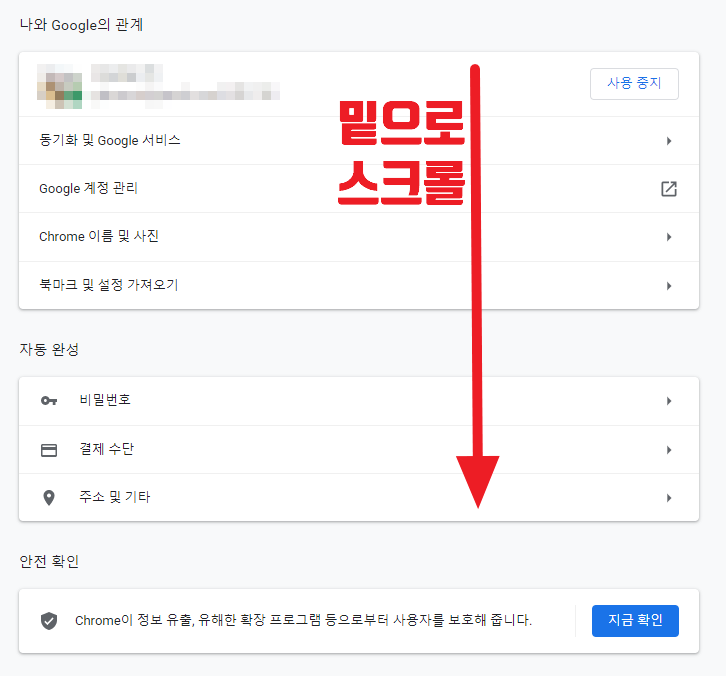Image resolution: width=726 pixels, height=676 pixels.
Task: Open Google 계정 관리 text
Action: coord(88,188)
